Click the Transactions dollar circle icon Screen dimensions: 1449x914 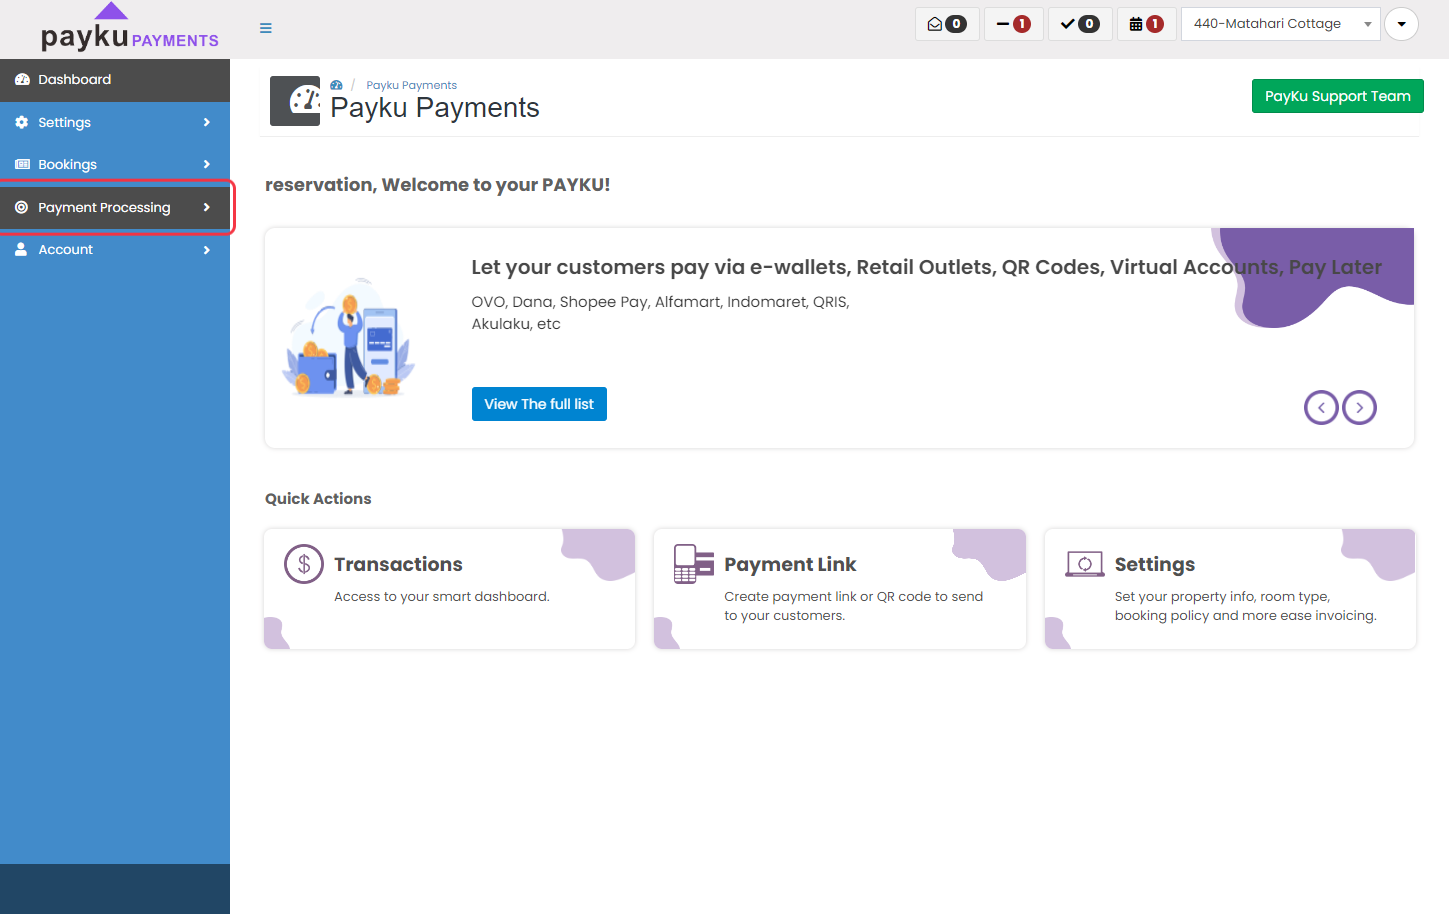click(304, 564)
